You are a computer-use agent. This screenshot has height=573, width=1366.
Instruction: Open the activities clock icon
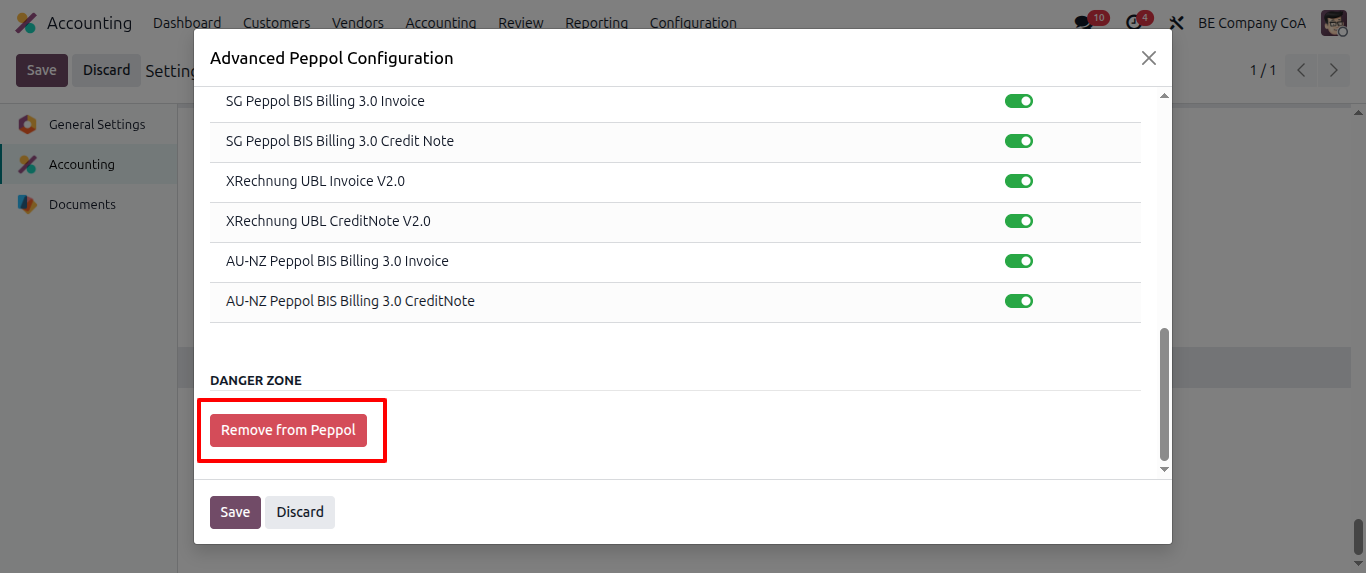pos(1133,23)
